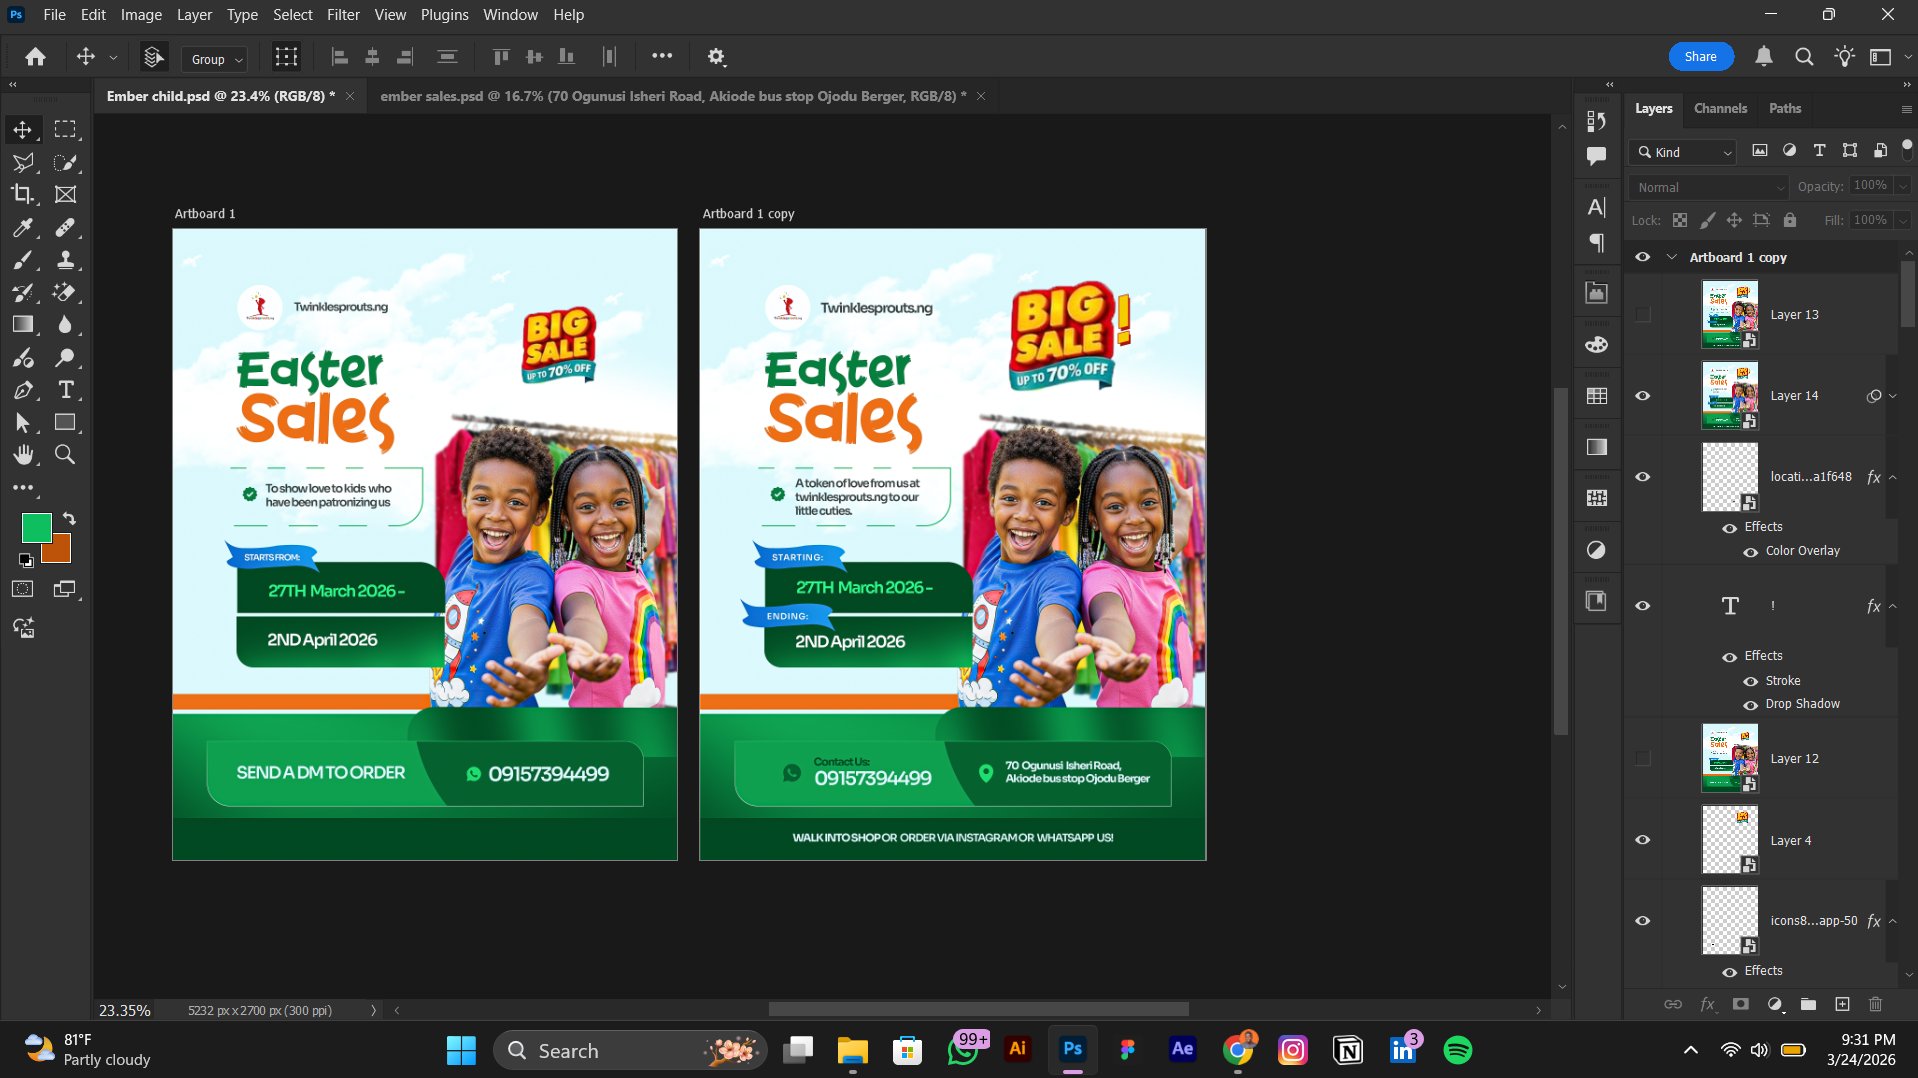Open the Filter menu
The width and height of the screenshot is (1918, 1078).
tap(342, 15)
